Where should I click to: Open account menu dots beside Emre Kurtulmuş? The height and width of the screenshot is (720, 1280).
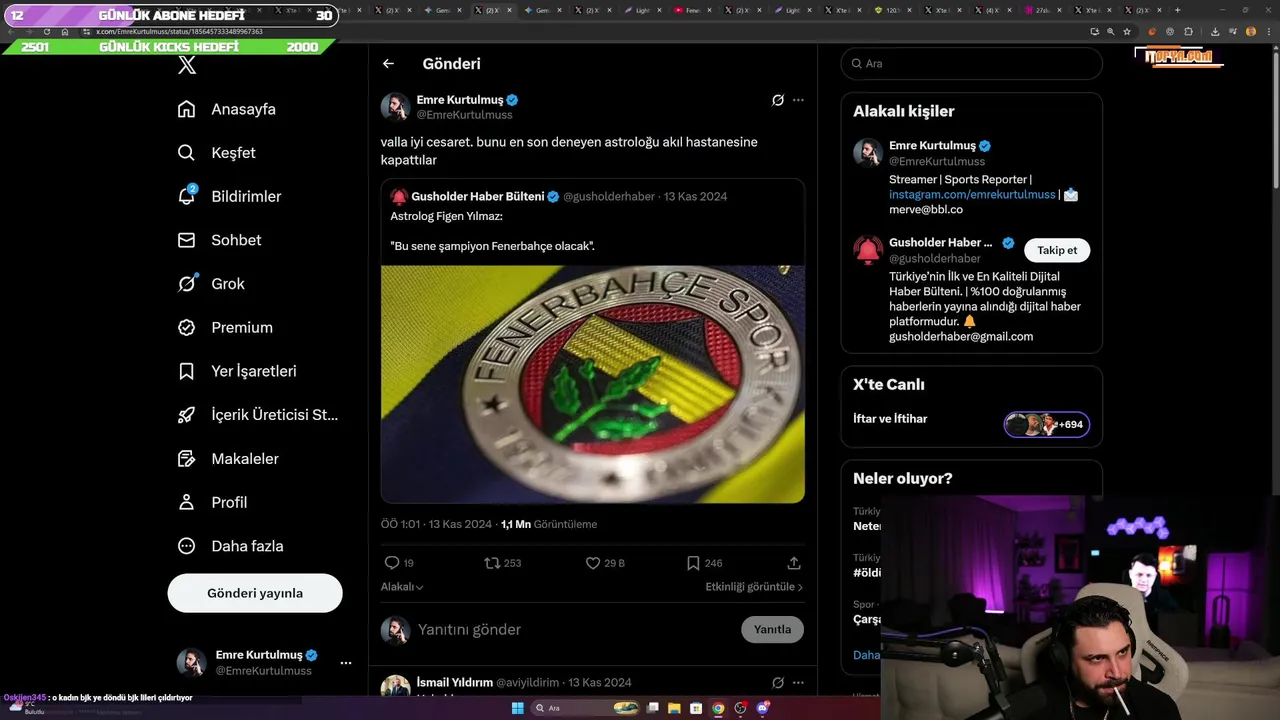(x=345, y=662)
